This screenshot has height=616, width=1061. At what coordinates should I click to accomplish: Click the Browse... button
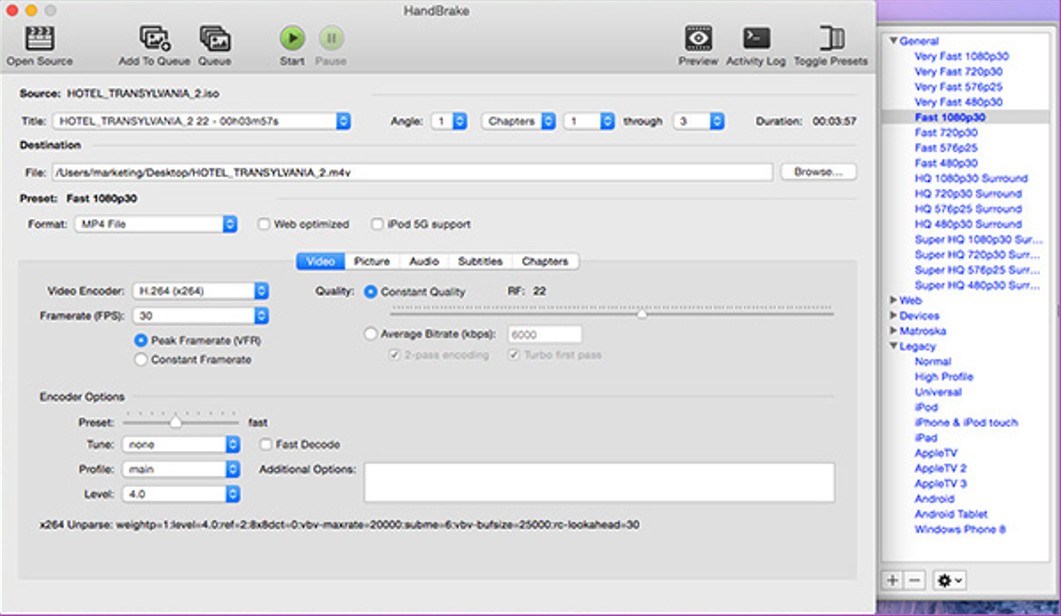click(818, 172)
